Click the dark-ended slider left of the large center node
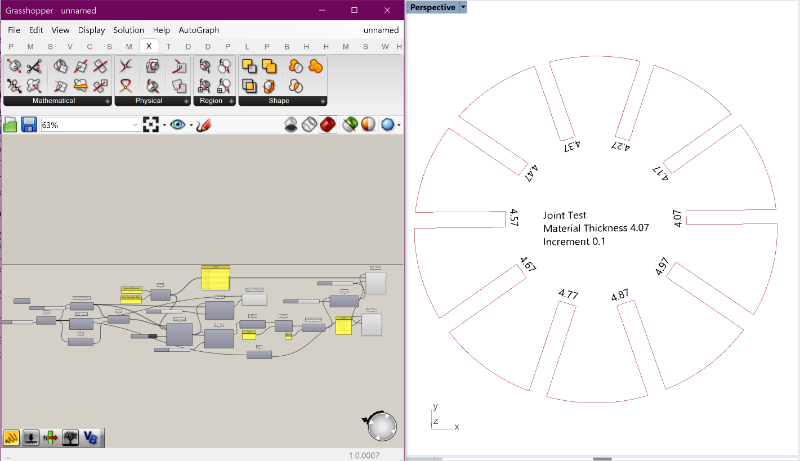The height and width of the screenshot is (461, 800). tap(144, 336)
